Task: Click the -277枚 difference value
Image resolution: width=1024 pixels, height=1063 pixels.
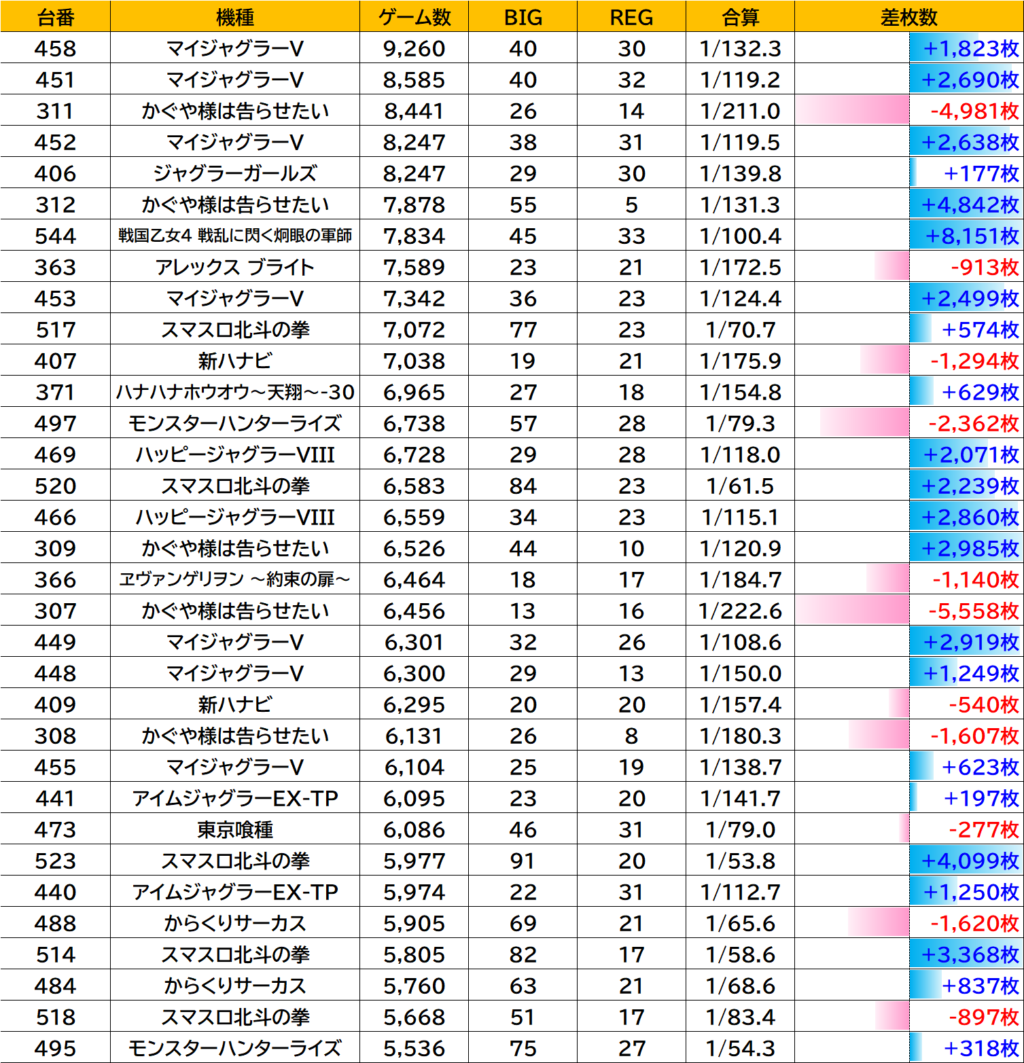Action: click(984, 828)
